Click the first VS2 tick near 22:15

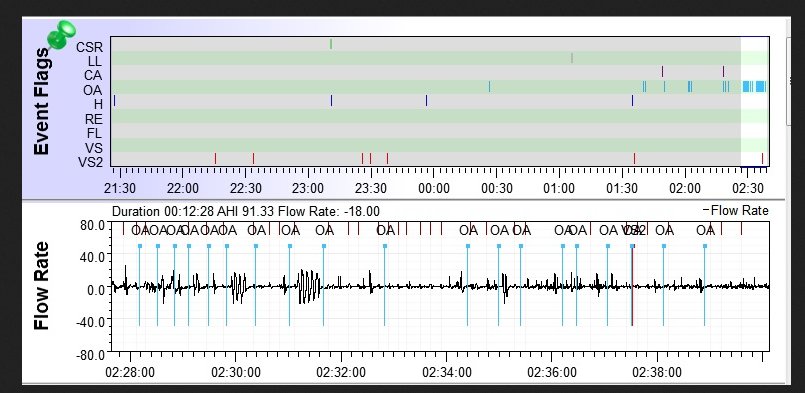coord(215,158)
